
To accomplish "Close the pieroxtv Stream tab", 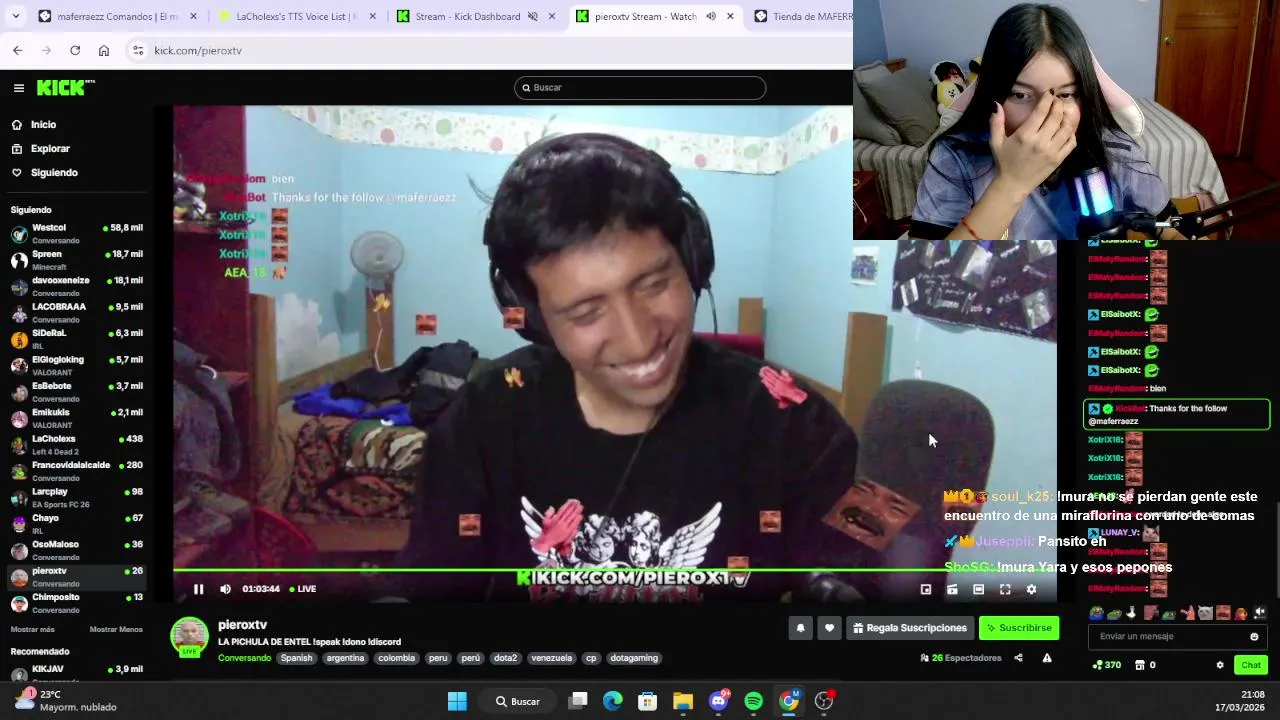I will pos(731,16).
